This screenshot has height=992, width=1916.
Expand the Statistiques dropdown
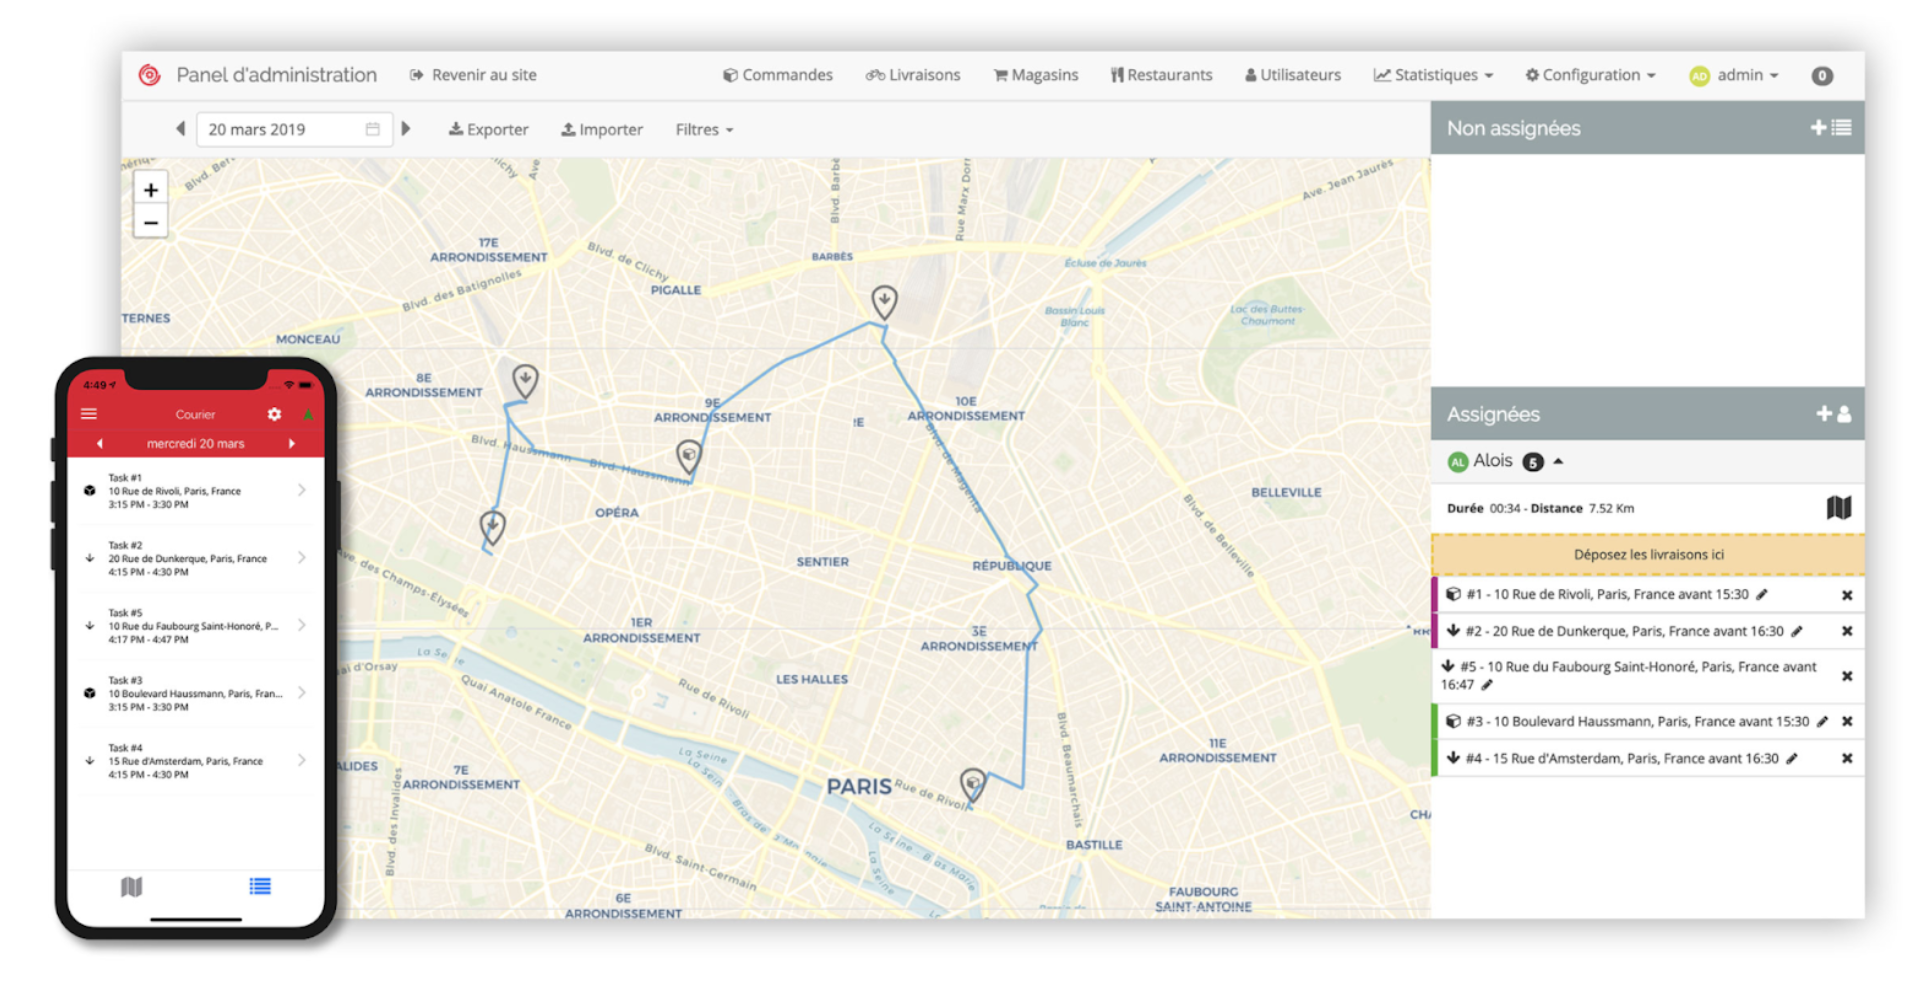1433,75
